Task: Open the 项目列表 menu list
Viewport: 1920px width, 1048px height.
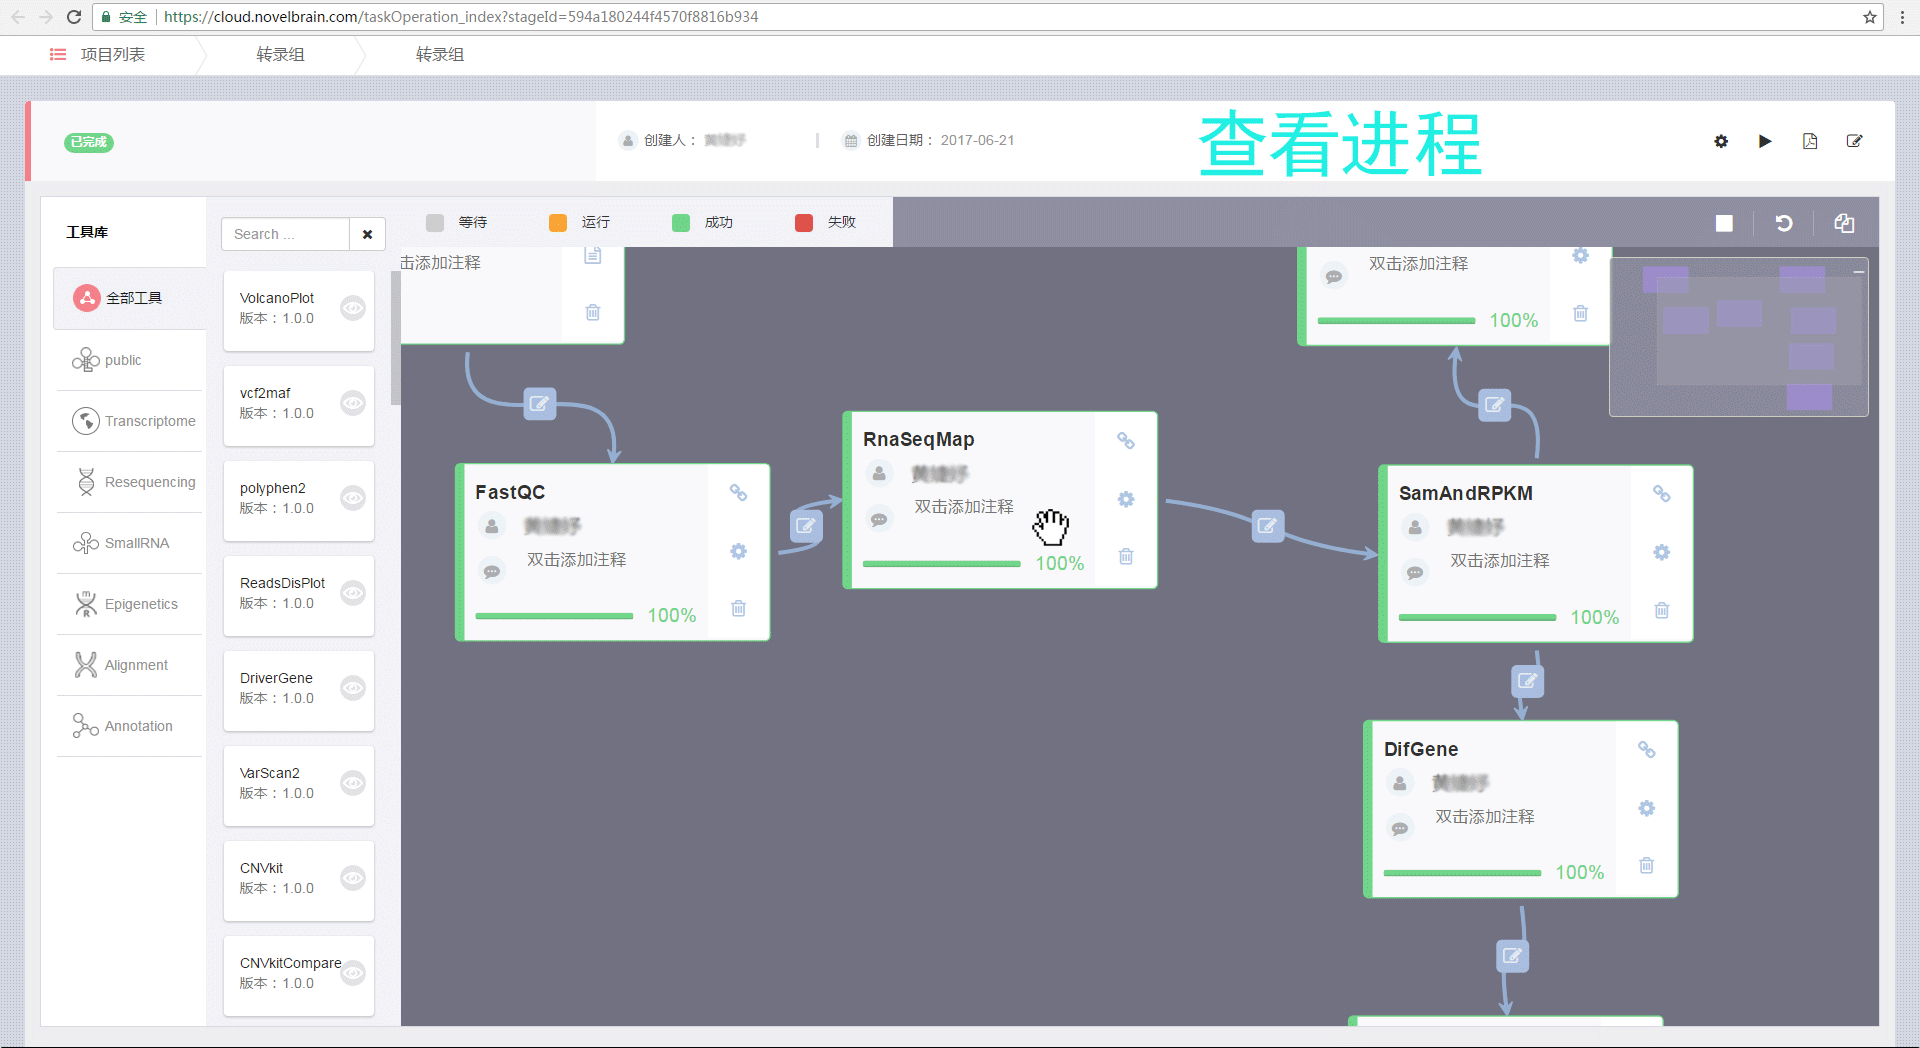Action: [x=98, y=55]
